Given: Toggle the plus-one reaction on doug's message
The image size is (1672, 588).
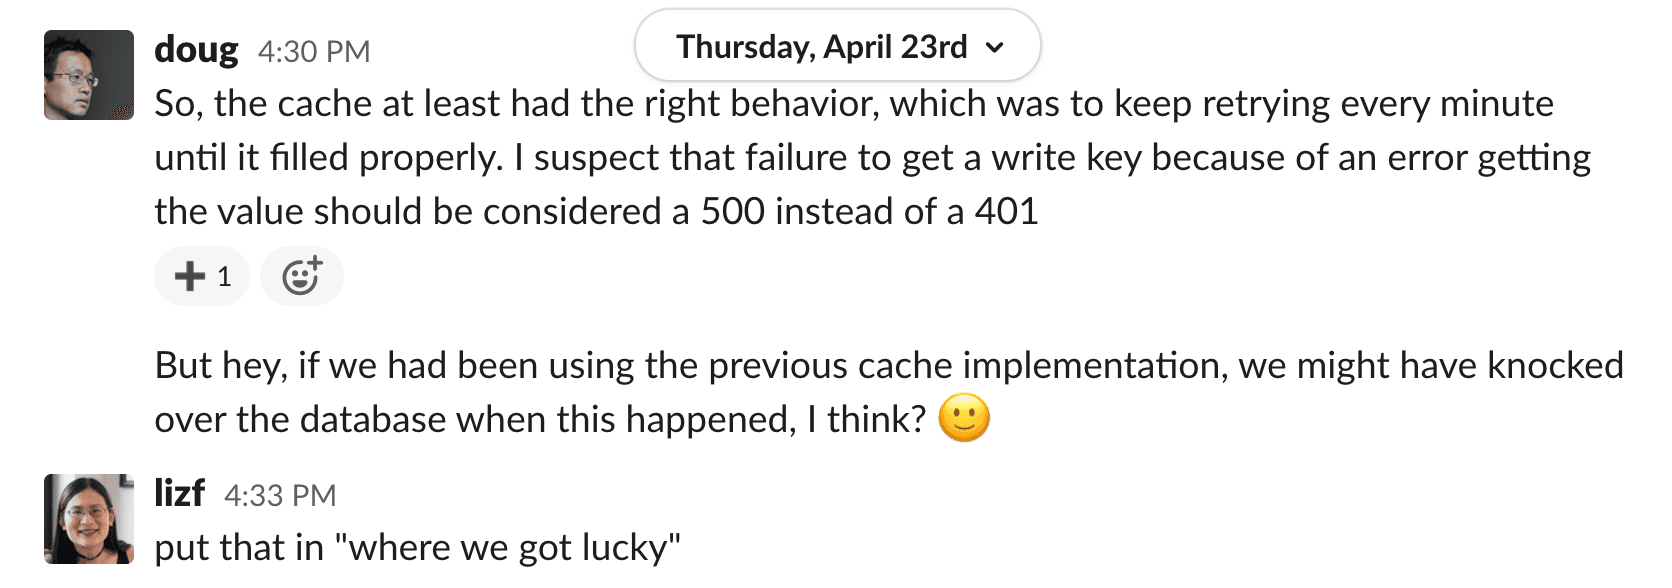Looking at the screenshot, I should click(x=202, y=276).
